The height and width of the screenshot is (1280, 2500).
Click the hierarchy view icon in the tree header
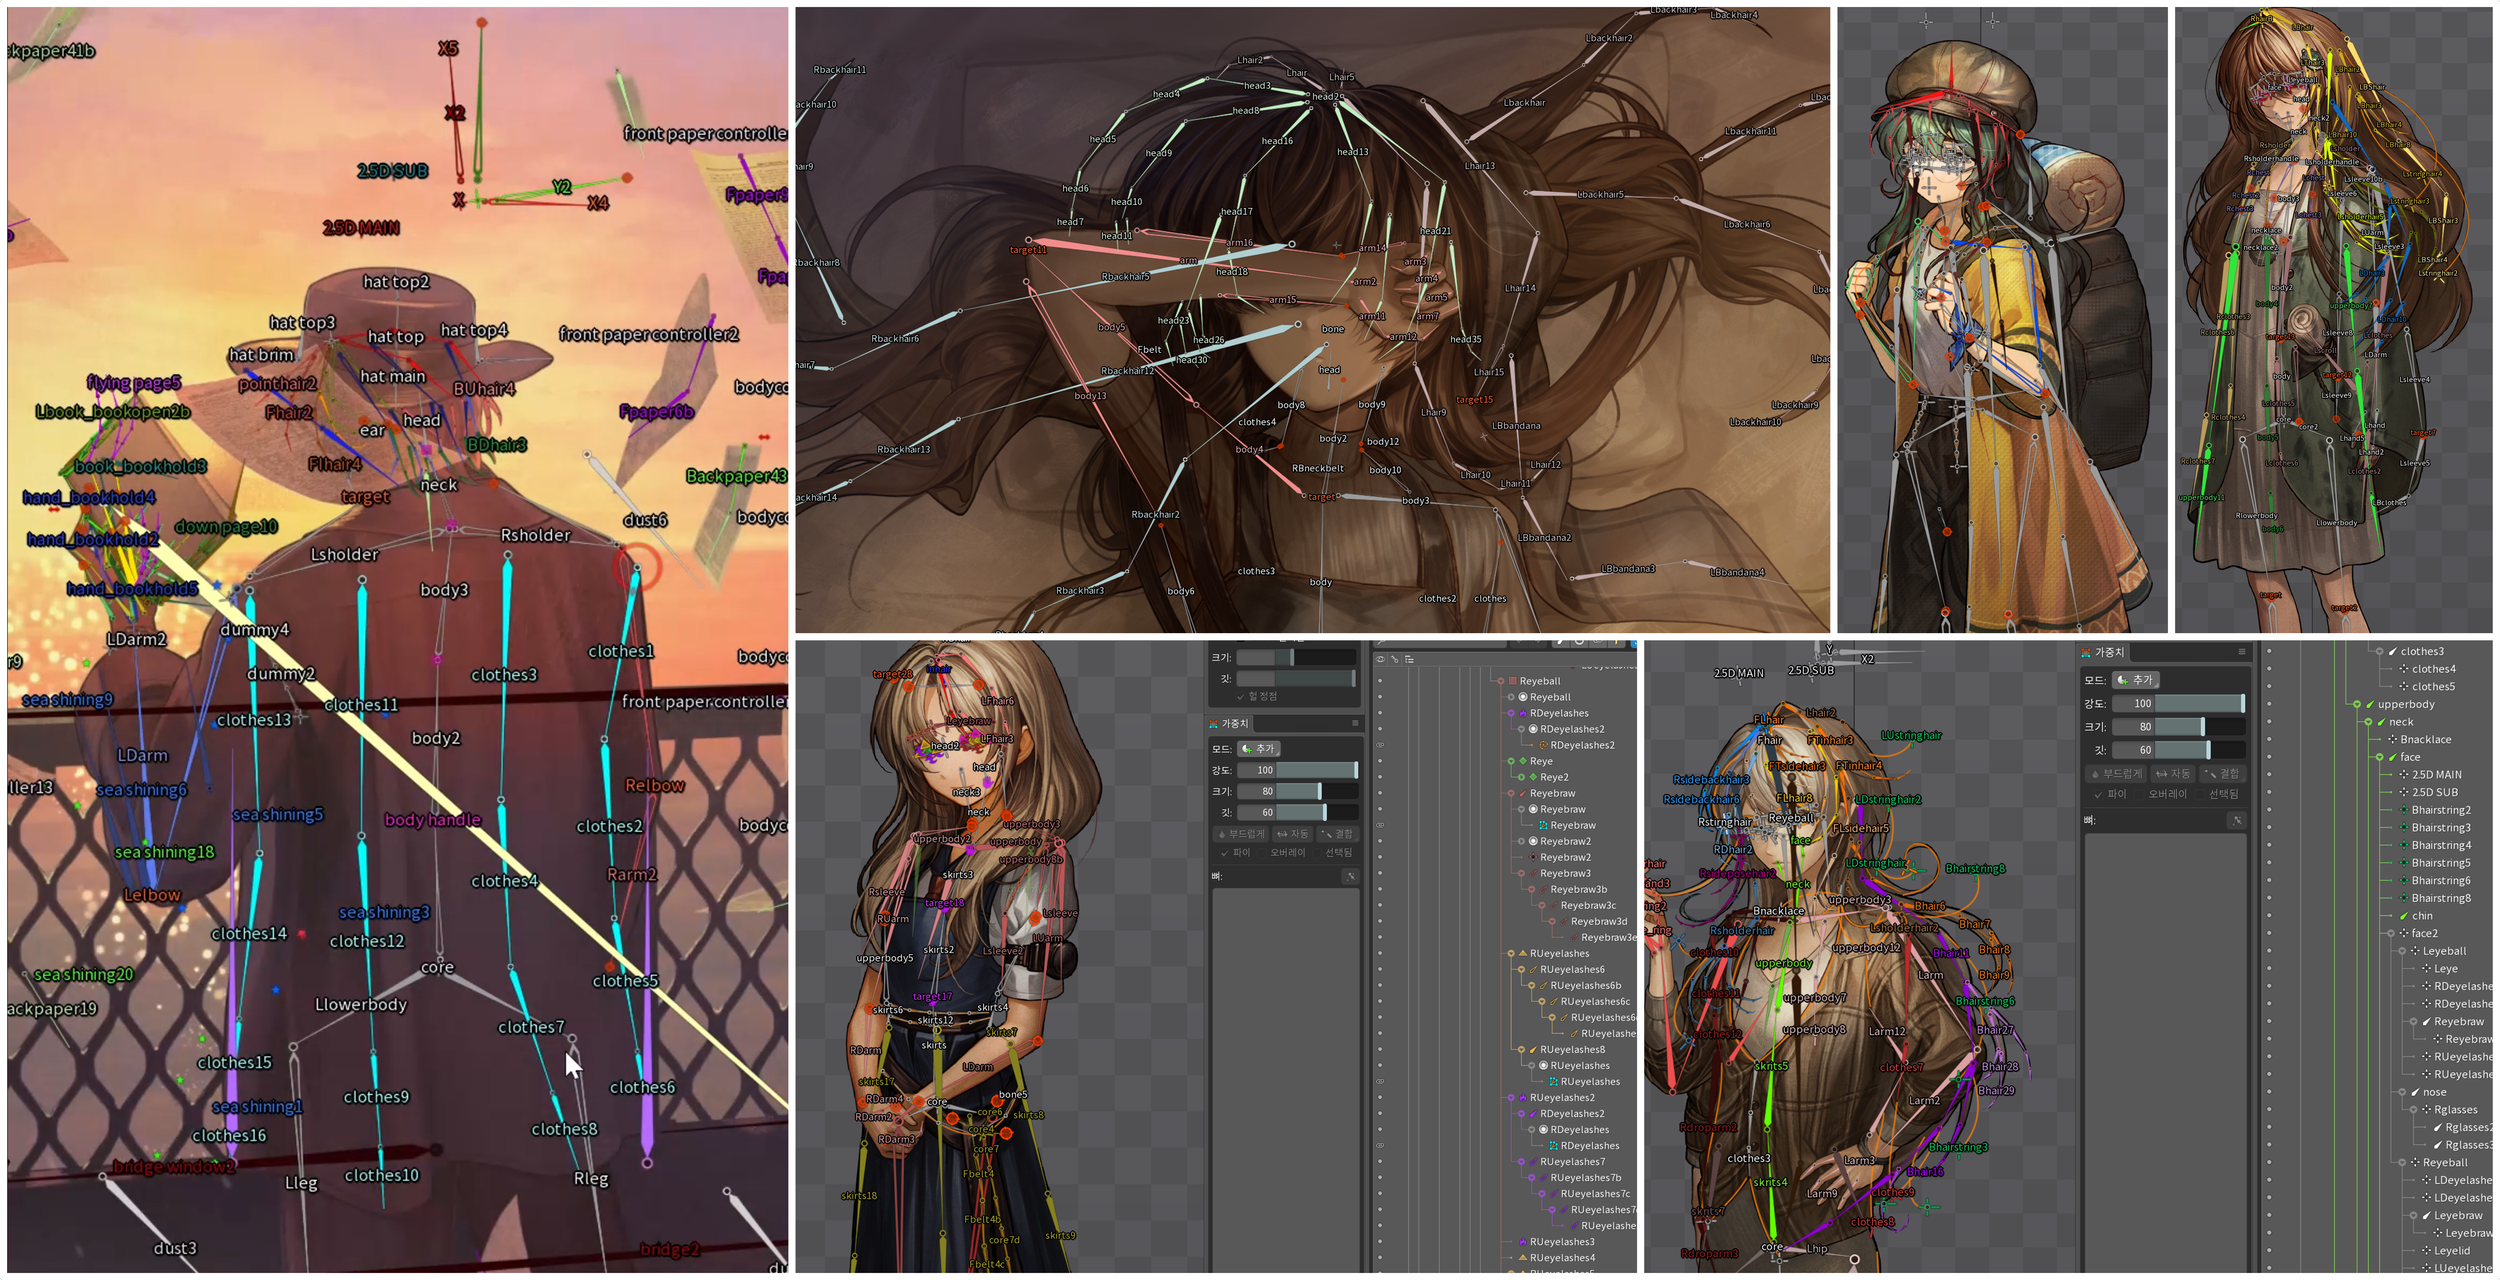click(x=1409, y=659)
